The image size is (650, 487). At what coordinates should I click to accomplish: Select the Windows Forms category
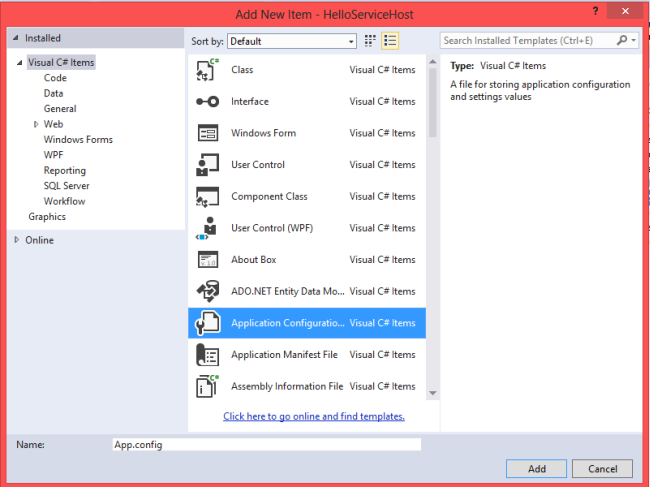[x=78, y=139]
